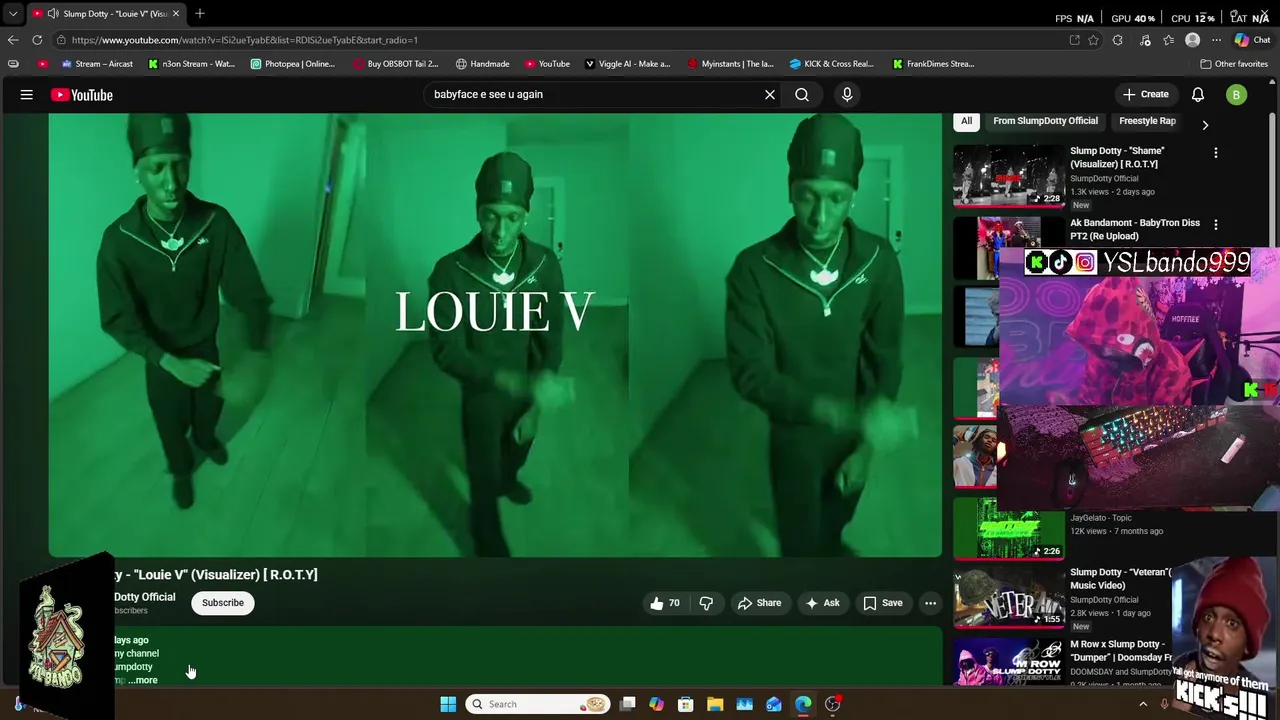
Task: Open File Explorer from the taskbar
Action: tap(715, 704)
